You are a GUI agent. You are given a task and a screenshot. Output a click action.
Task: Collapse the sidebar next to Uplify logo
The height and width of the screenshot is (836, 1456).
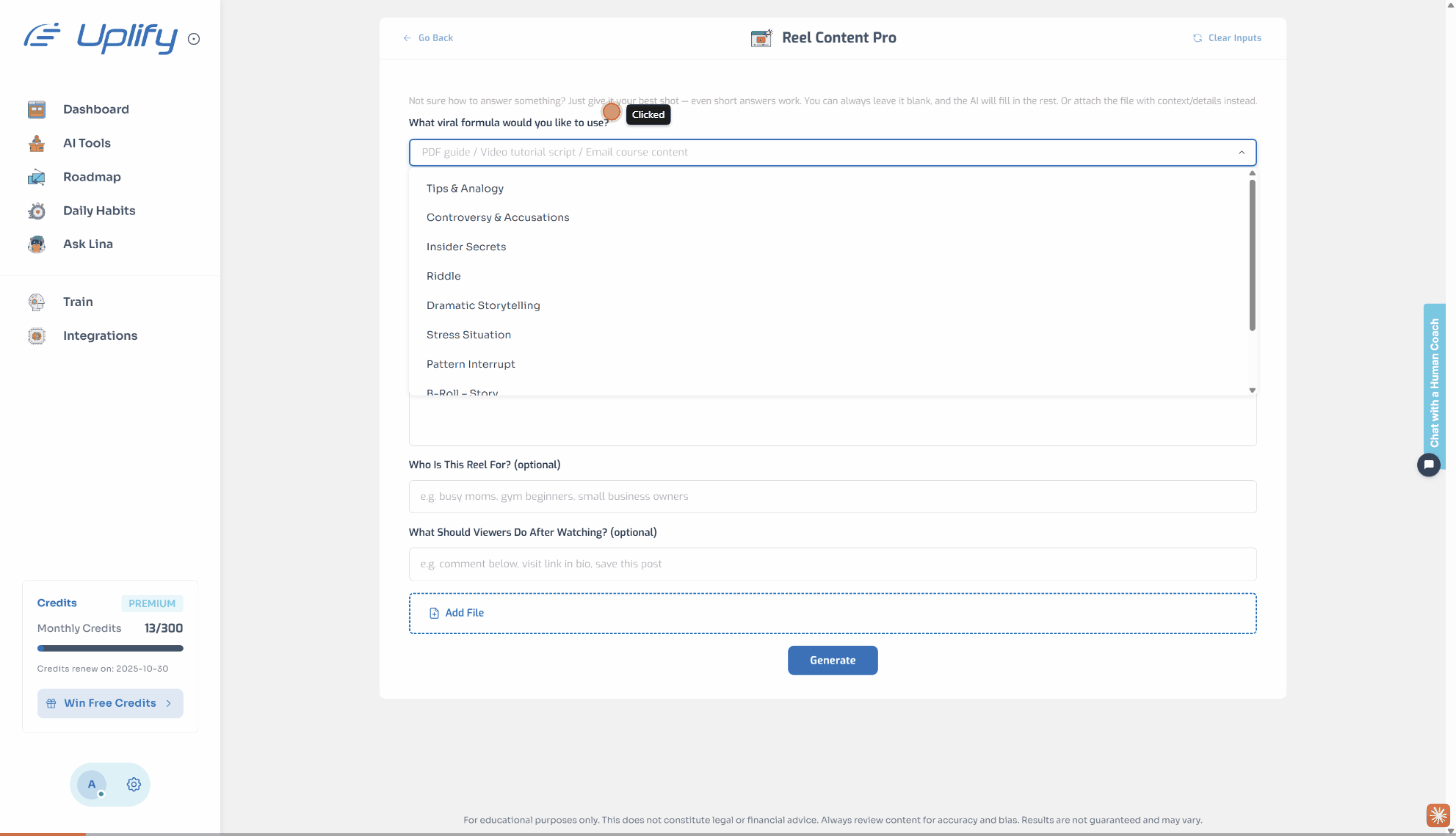click(194, 39)
